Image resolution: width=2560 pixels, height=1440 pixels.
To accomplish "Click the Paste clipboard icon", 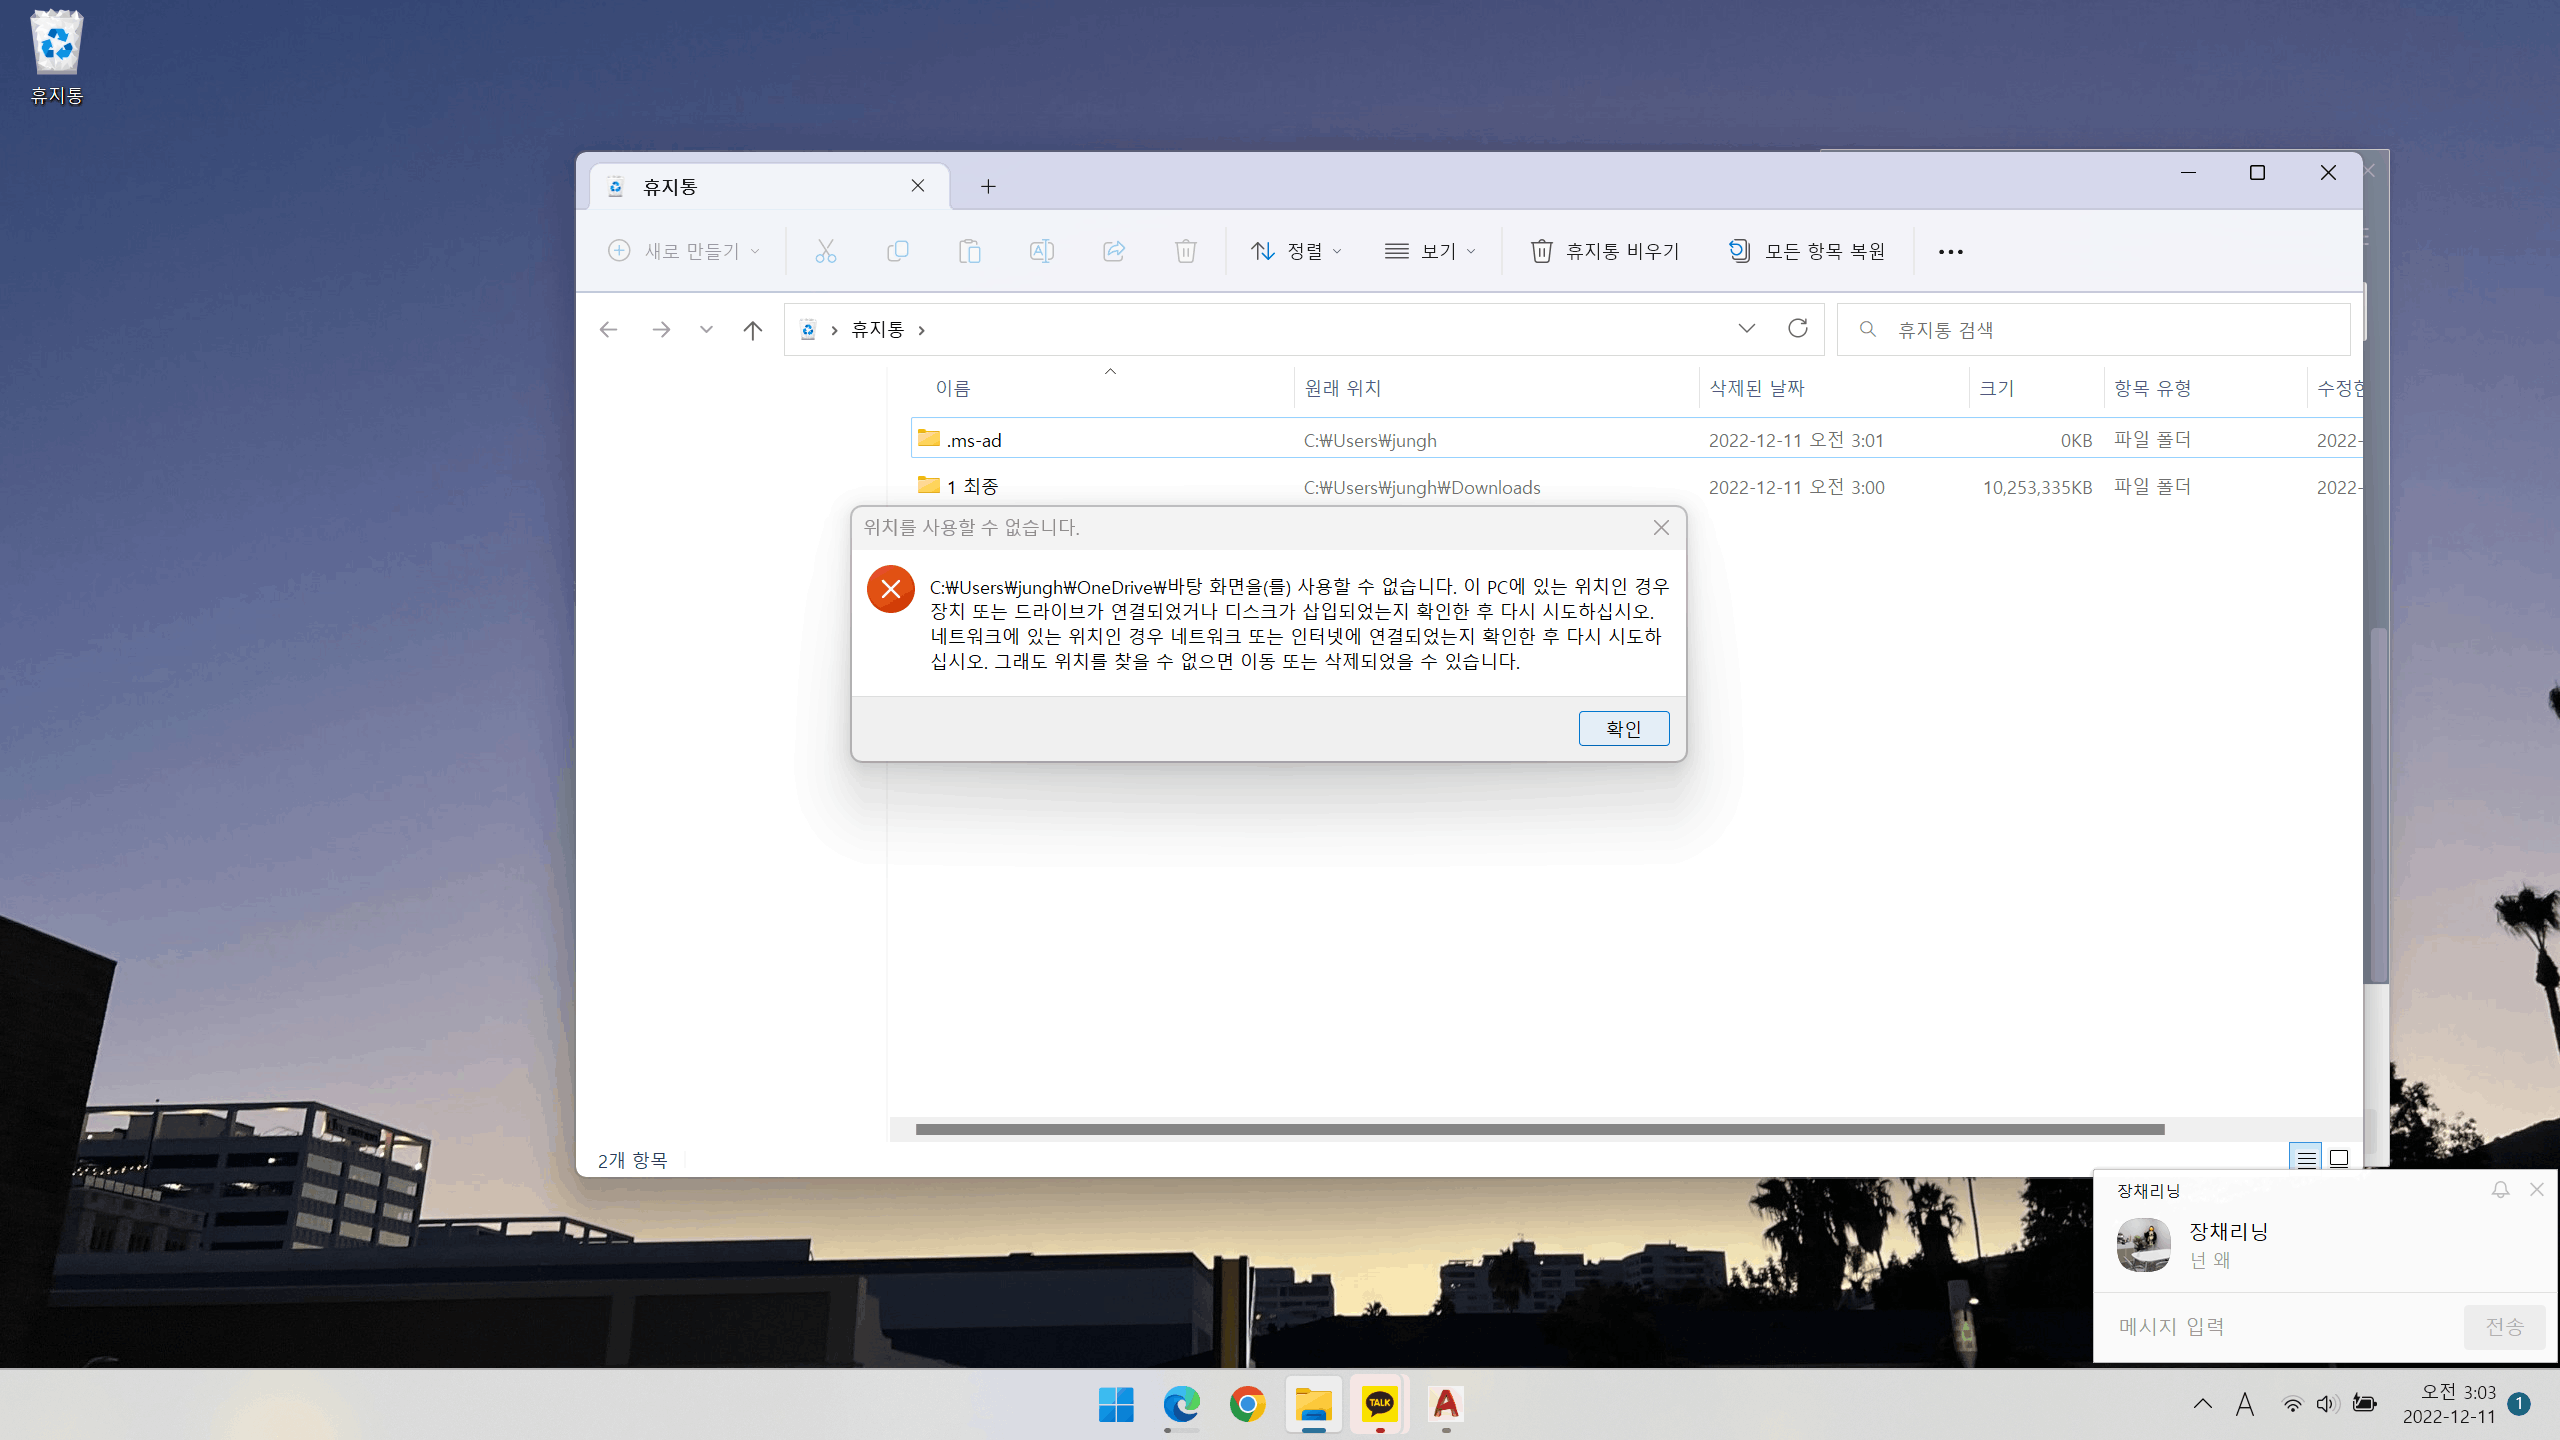I will pyautogui.click(x=969, y=251).
